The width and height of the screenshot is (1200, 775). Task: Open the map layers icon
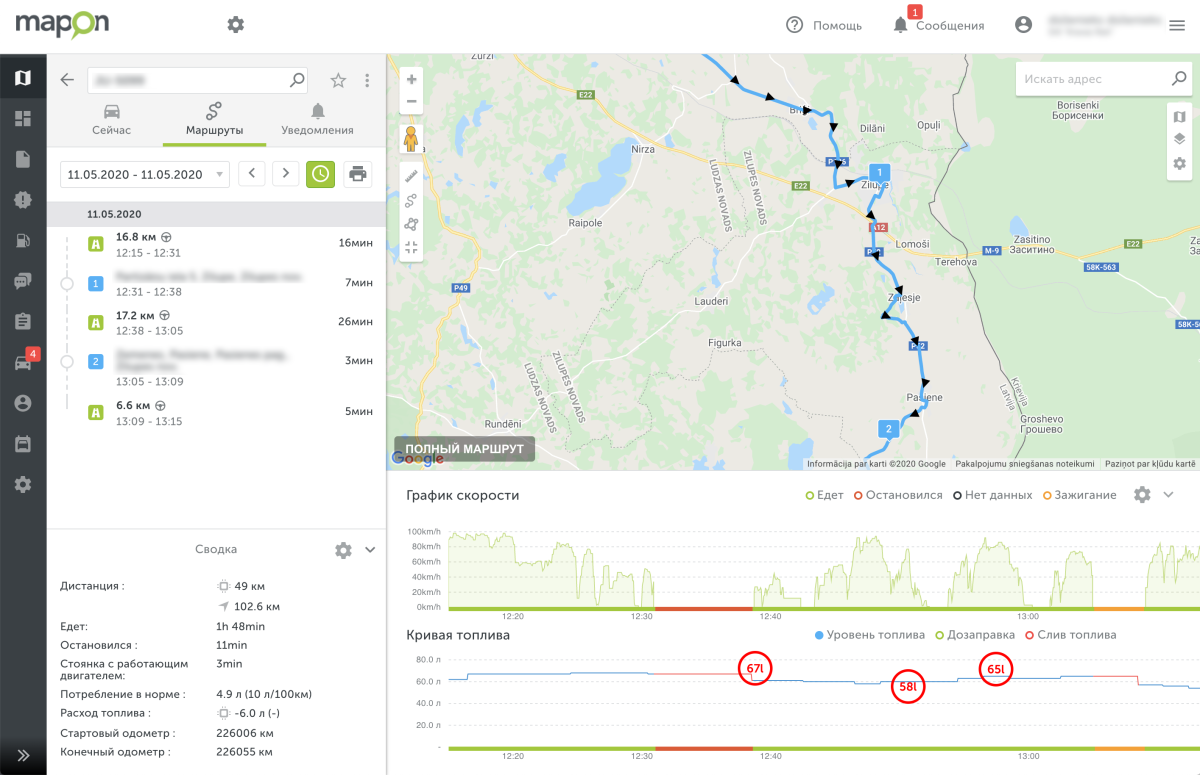[x=1179, y=139]
